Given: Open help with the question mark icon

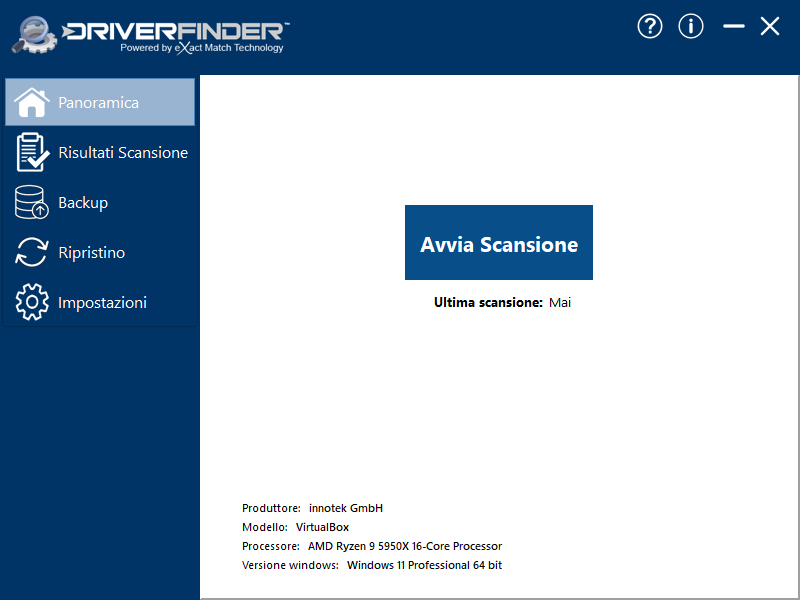Looking at the screenshot, I should point(650,26).
